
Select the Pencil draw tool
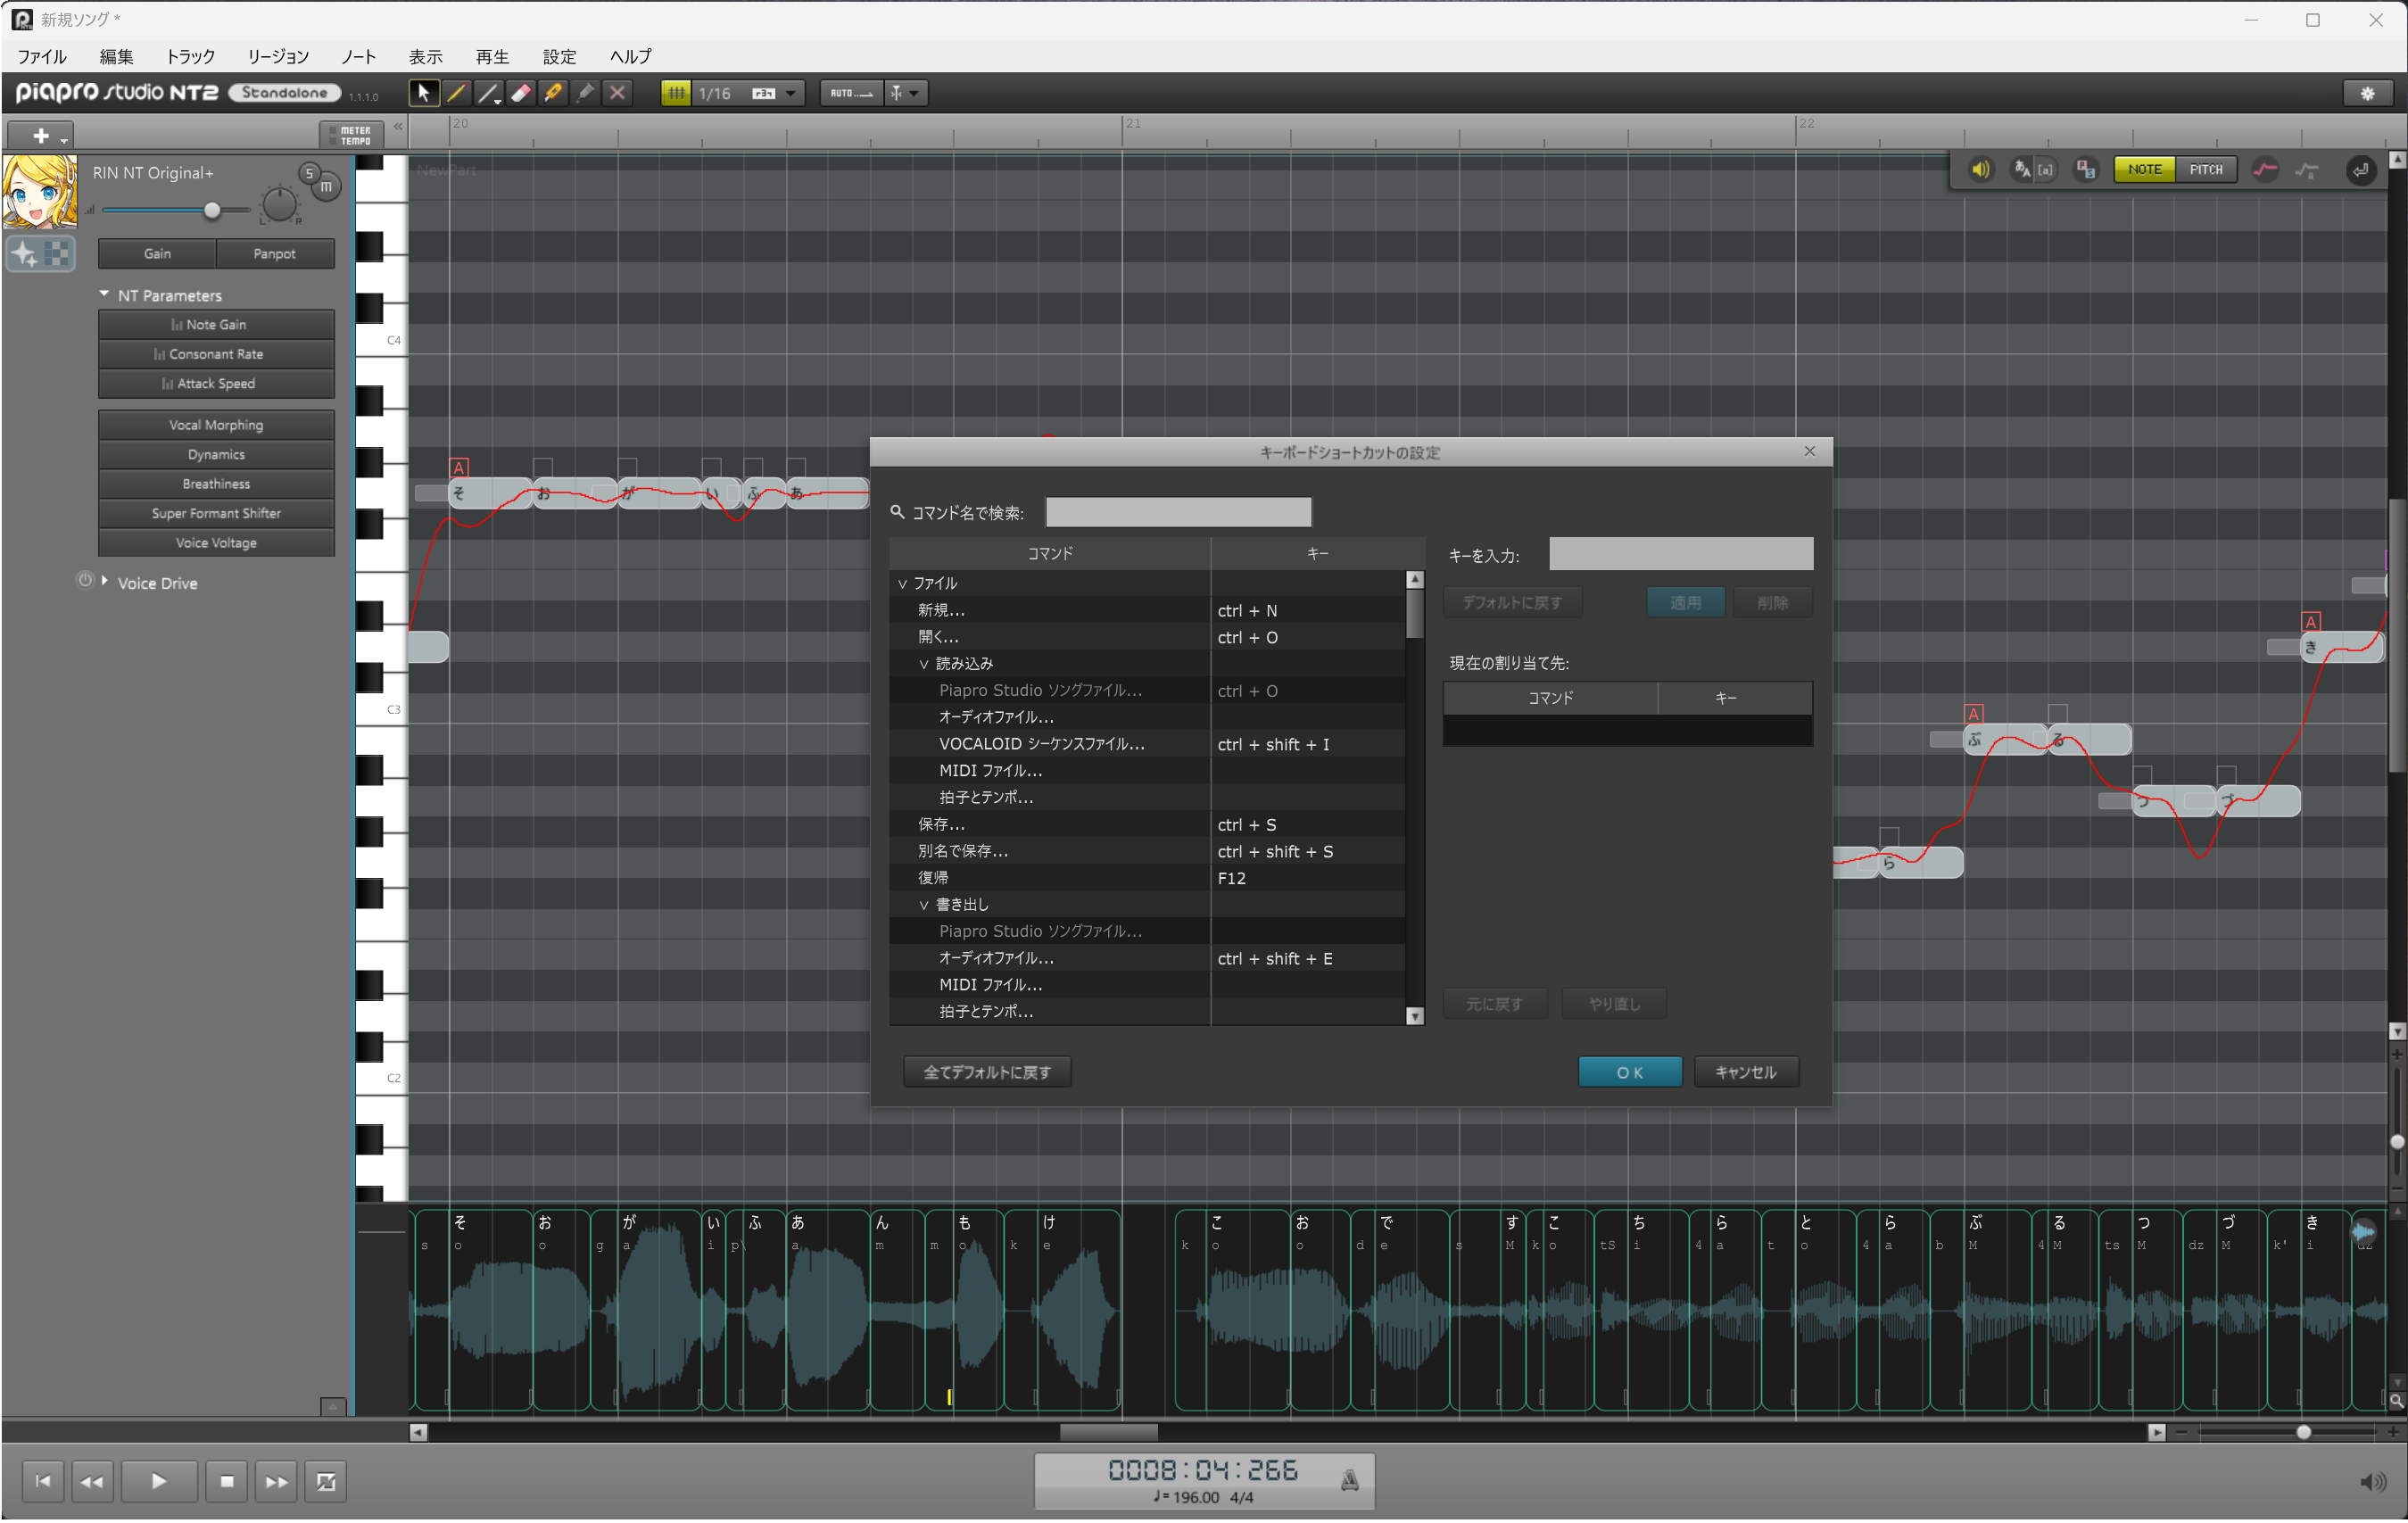pyautogui.click(x=456, y=93)
